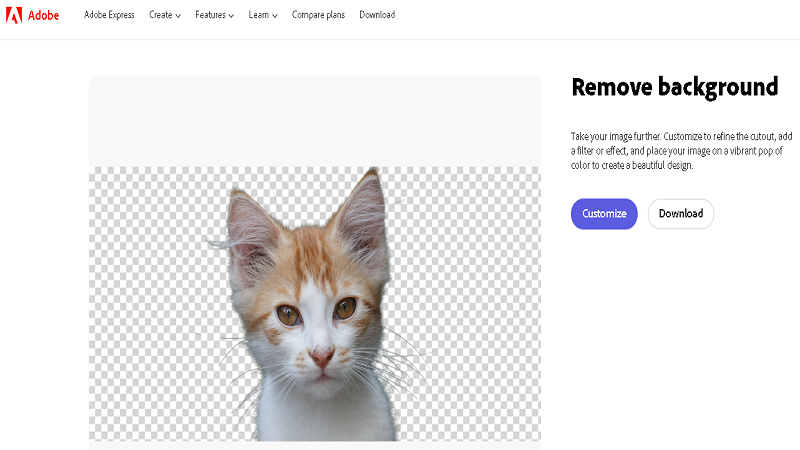Open Download in the top navigation
This screenshot has width=800, height=450.
[x=377, y=15]
